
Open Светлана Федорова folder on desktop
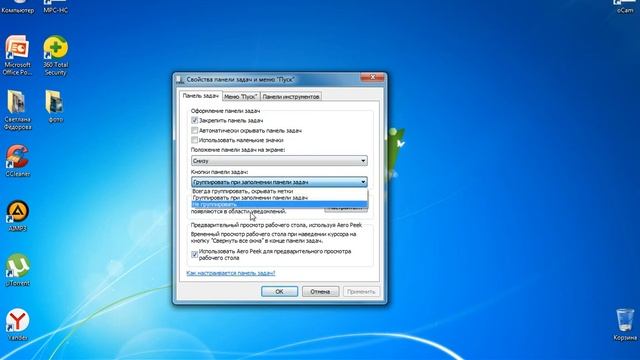click(x=17, y=110)
